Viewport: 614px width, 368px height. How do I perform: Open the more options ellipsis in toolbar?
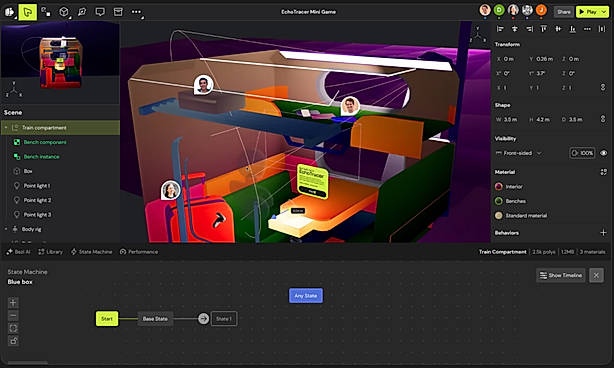[136, 12]
